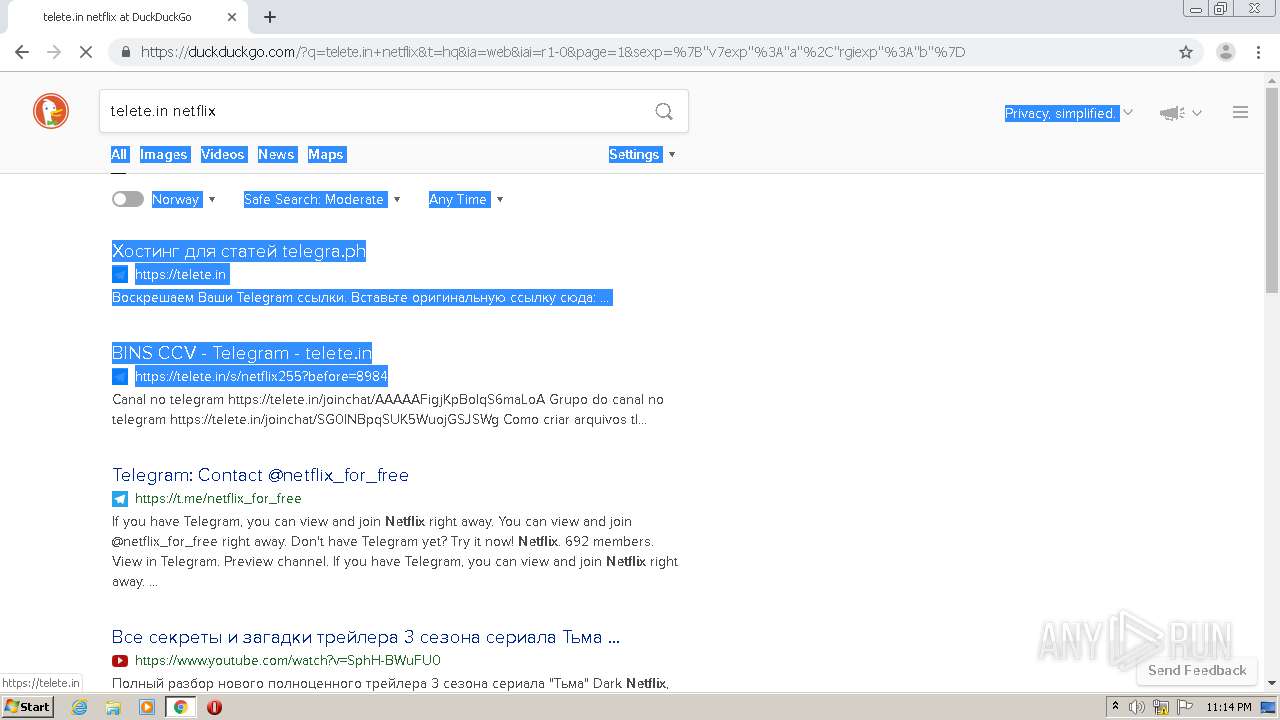Open youtube.com/watch URL link
Image resolution: width=1280 pixels, height=720 pixels.
[288, 661]
